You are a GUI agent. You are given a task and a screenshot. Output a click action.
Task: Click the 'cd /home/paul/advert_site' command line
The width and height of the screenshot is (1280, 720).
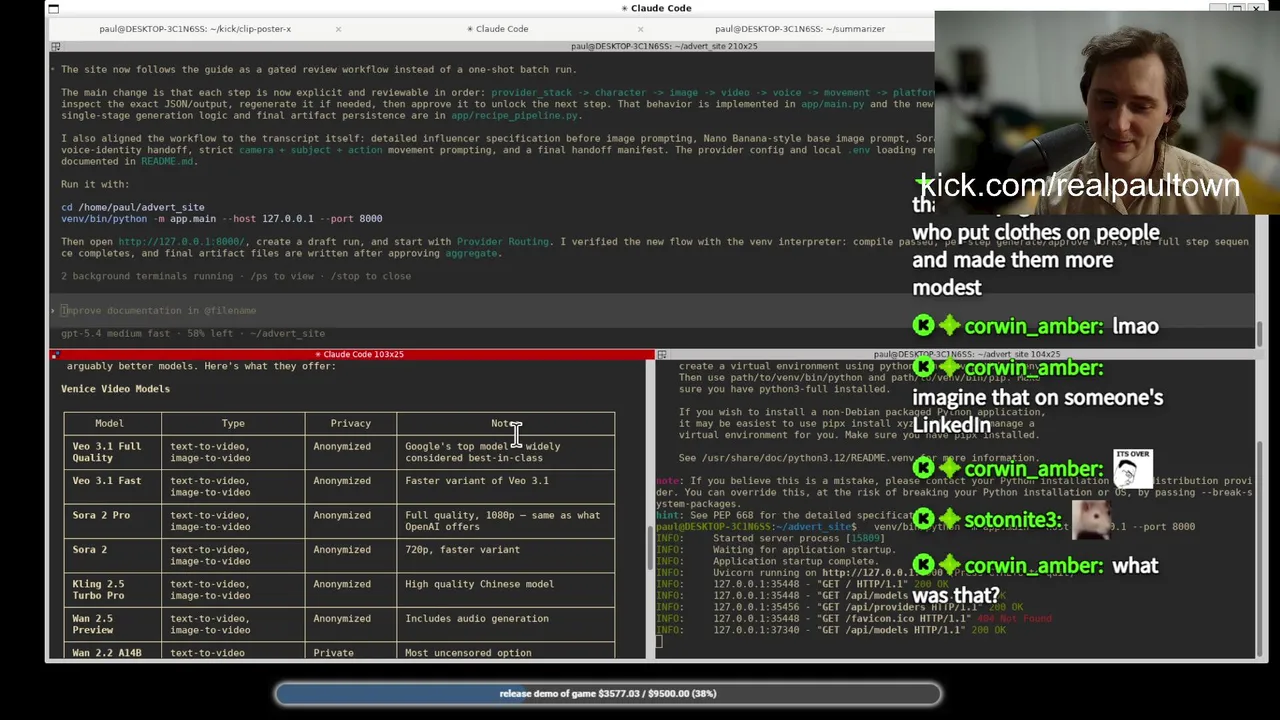point(132,207)
